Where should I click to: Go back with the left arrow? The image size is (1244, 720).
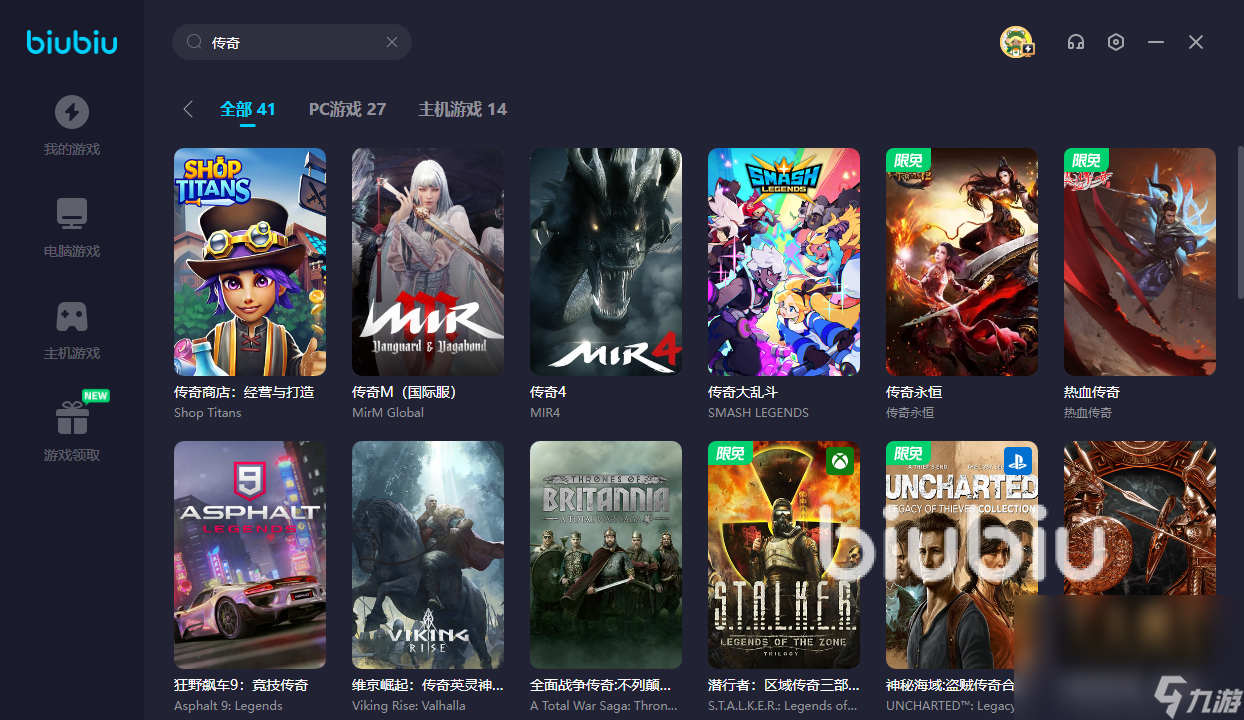point(188,109)
